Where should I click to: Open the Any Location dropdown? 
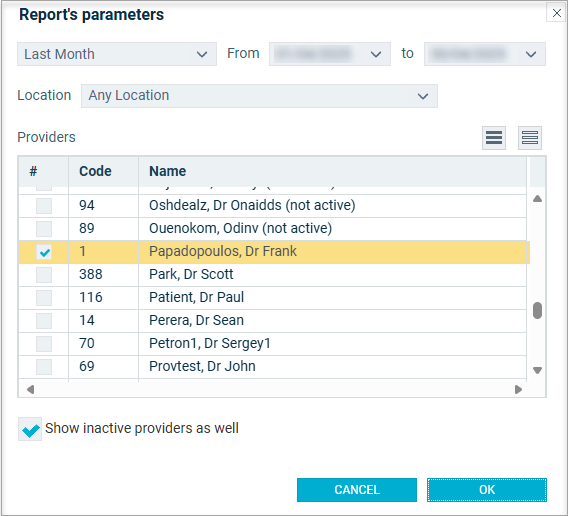coord(259,96)
